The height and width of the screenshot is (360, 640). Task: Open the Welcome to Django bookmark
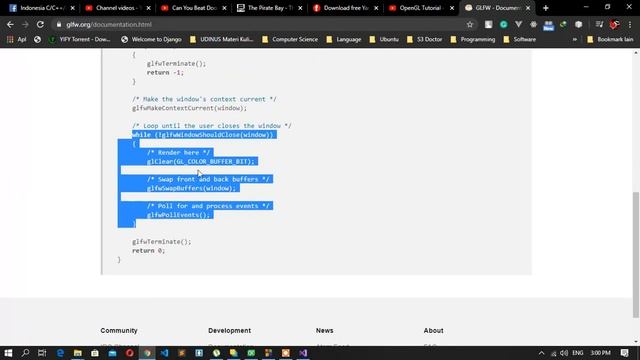point(151,40)
